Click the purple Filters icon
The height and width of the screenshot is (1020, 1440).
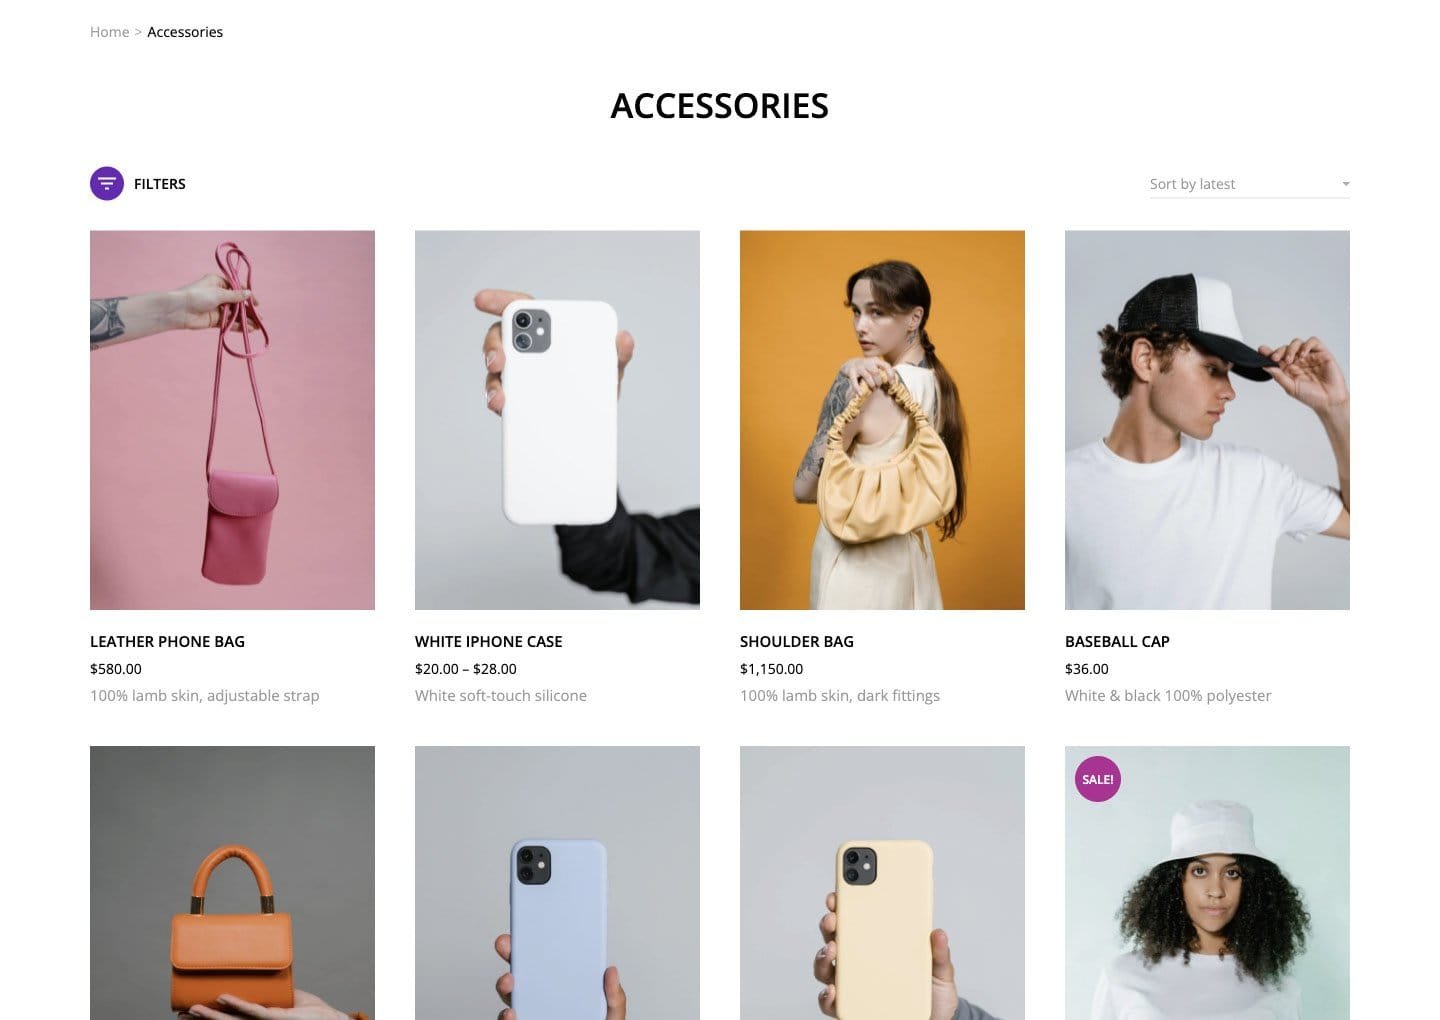pos(107,183)
